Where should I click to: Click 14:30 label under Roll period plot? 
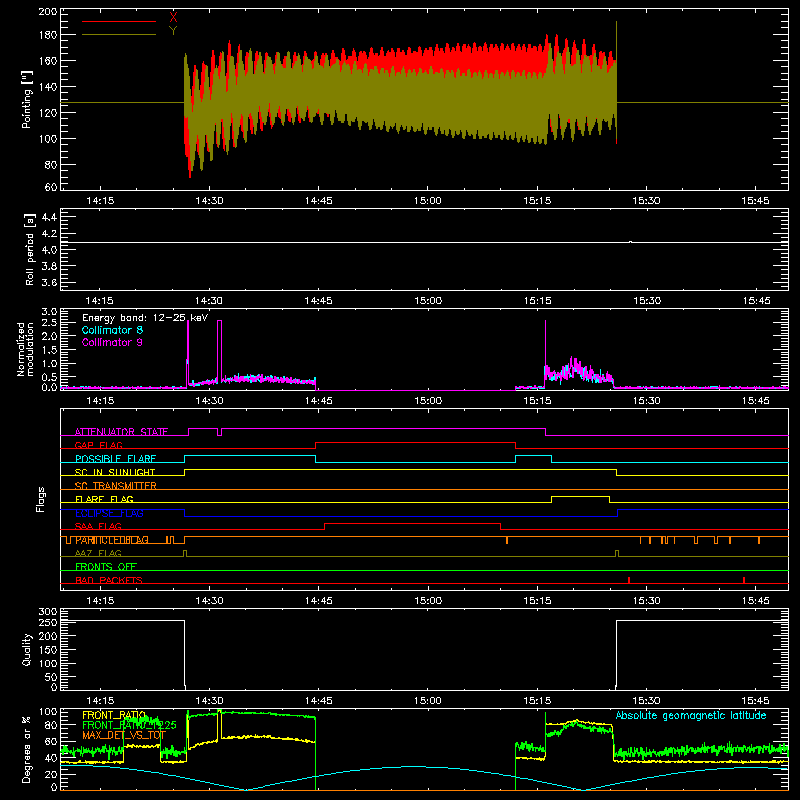tap(209, 301)
